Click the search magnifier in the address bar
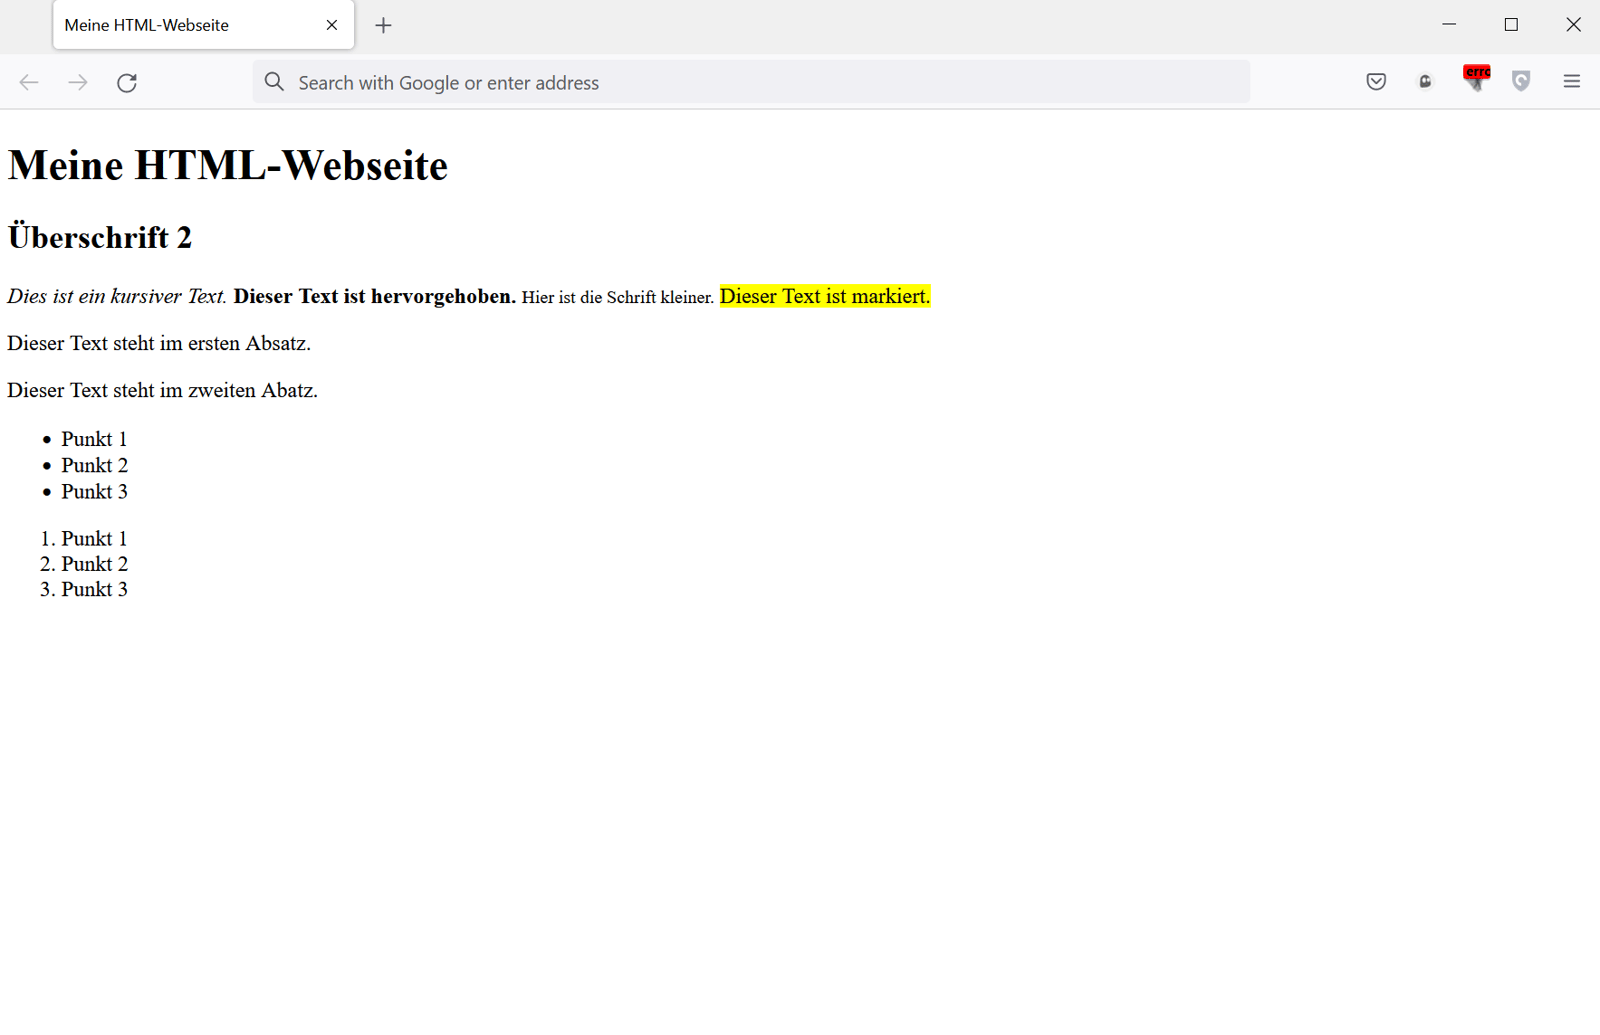This screenshot has width=1600, height=1035. point(273,82)
